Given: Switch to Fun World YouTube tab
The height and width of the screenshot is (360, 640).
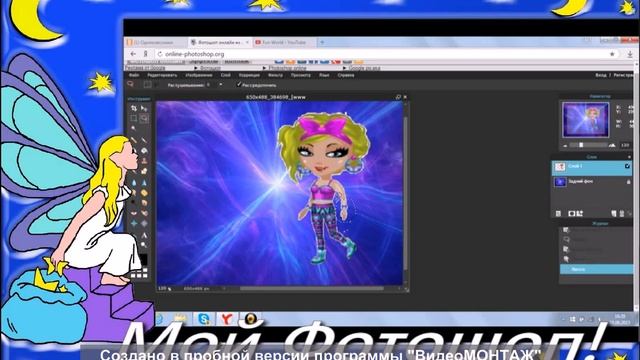Looking at the screenshot, I should 284,42.
